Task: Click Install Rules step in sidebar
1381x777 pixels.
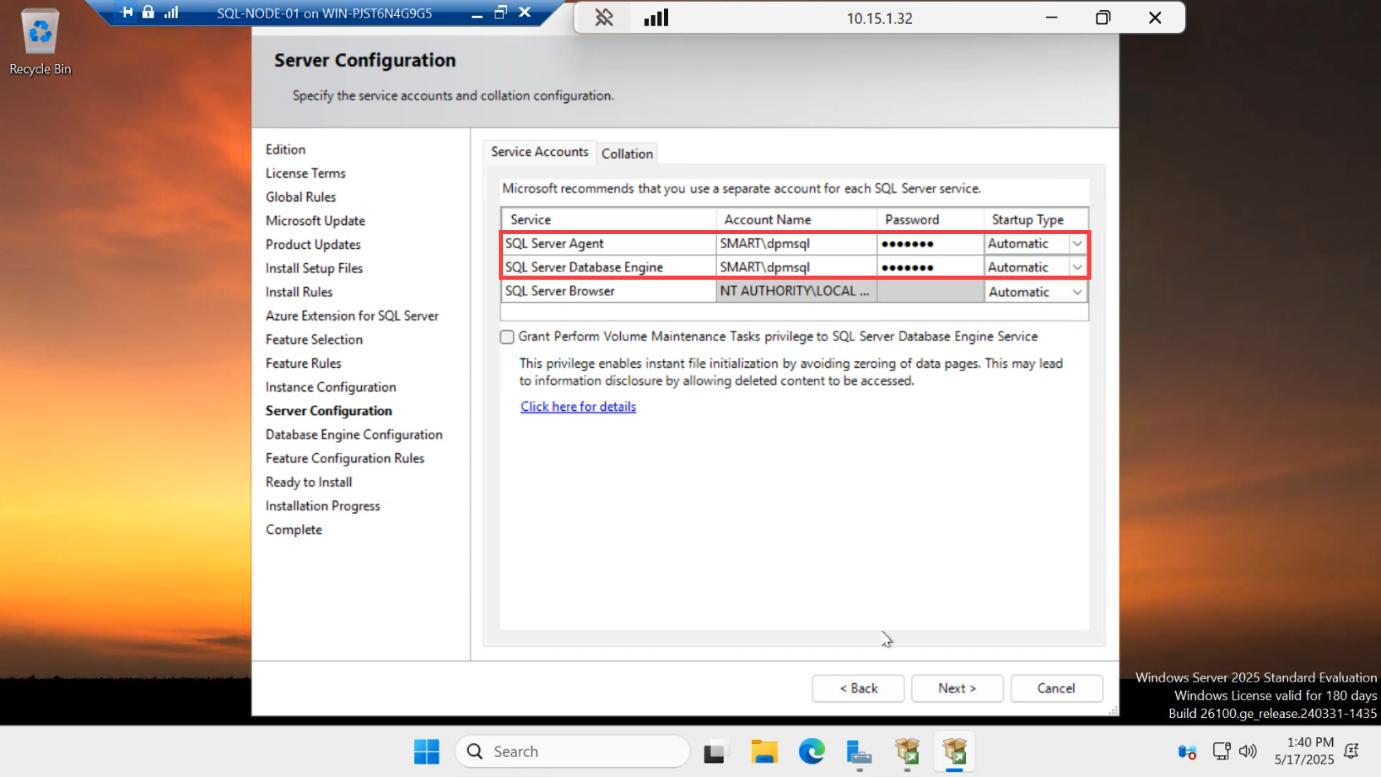Action: coord(299,293)
